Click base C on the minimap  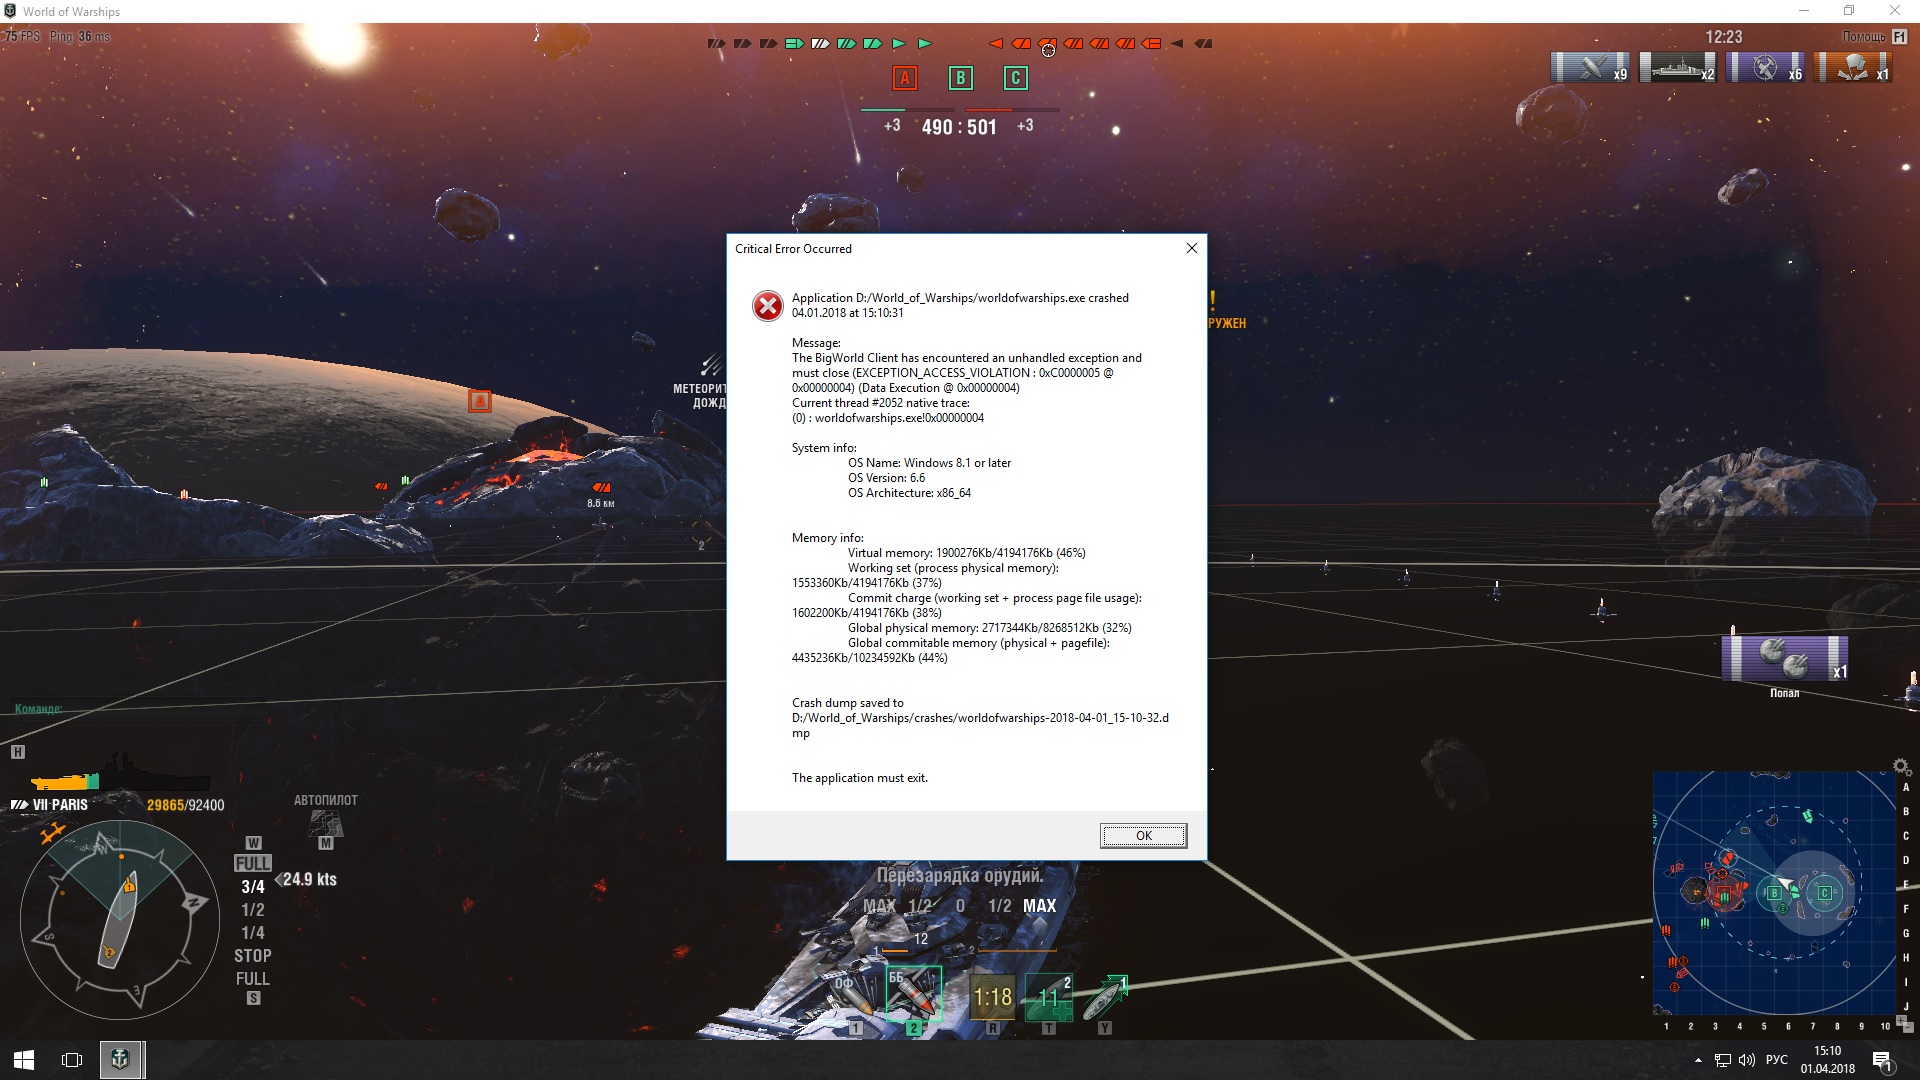point(1825,893)
